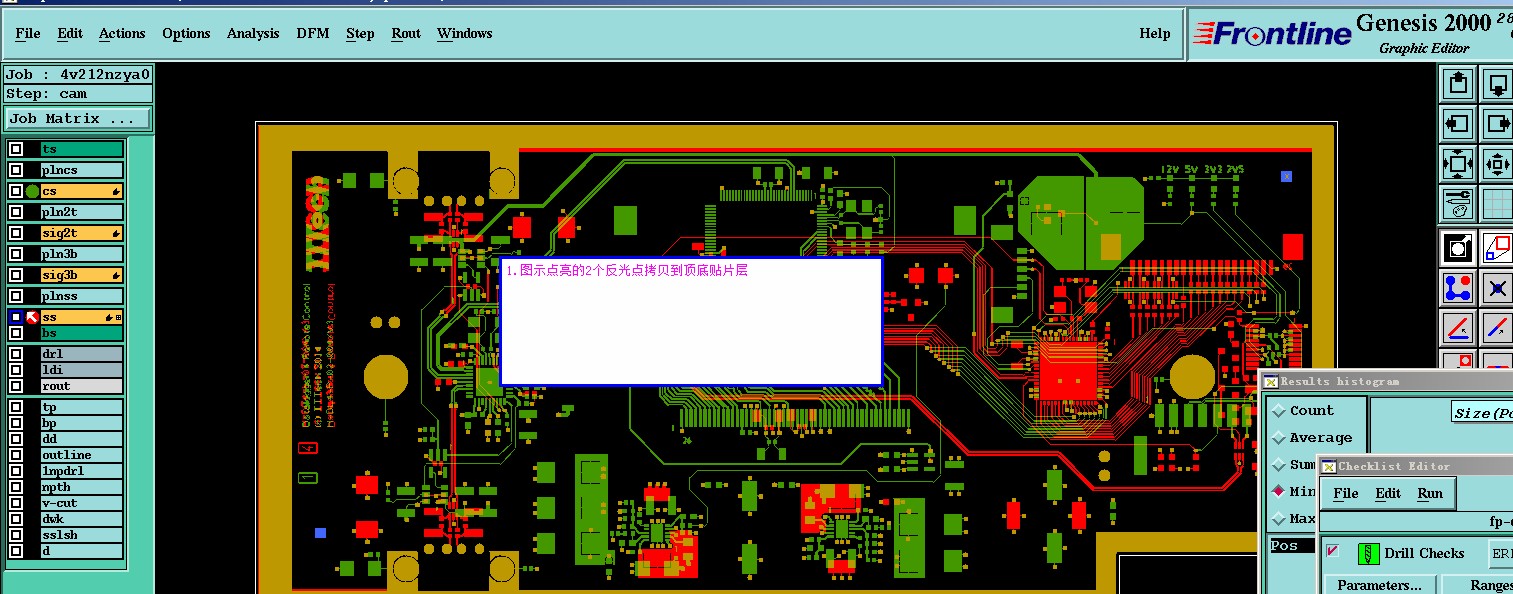Image resolution: width=1513 pixels, height=594 pixels.
Task: Click the Results histogram window menu icon
Action: (x=1270, y=381)
